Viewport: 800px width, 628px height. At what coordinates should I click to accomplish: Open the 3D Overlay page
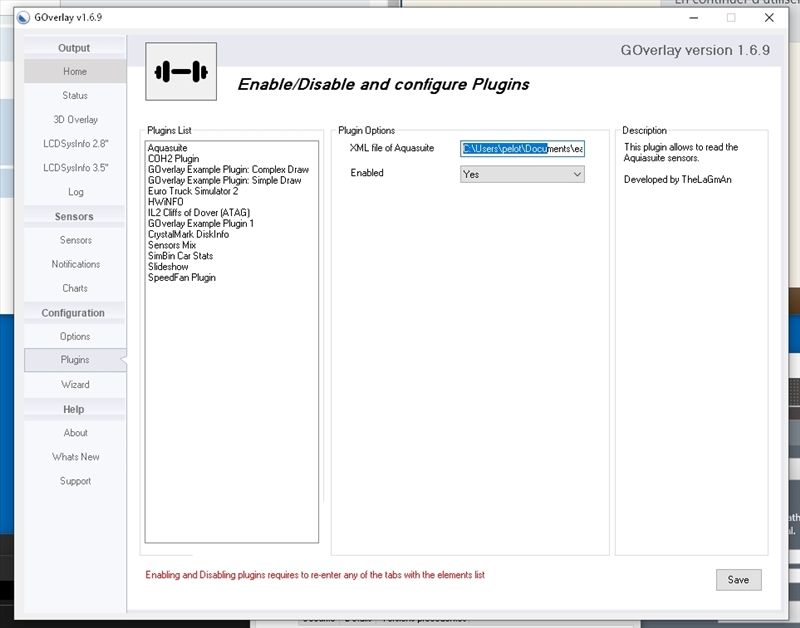point(74,119)
